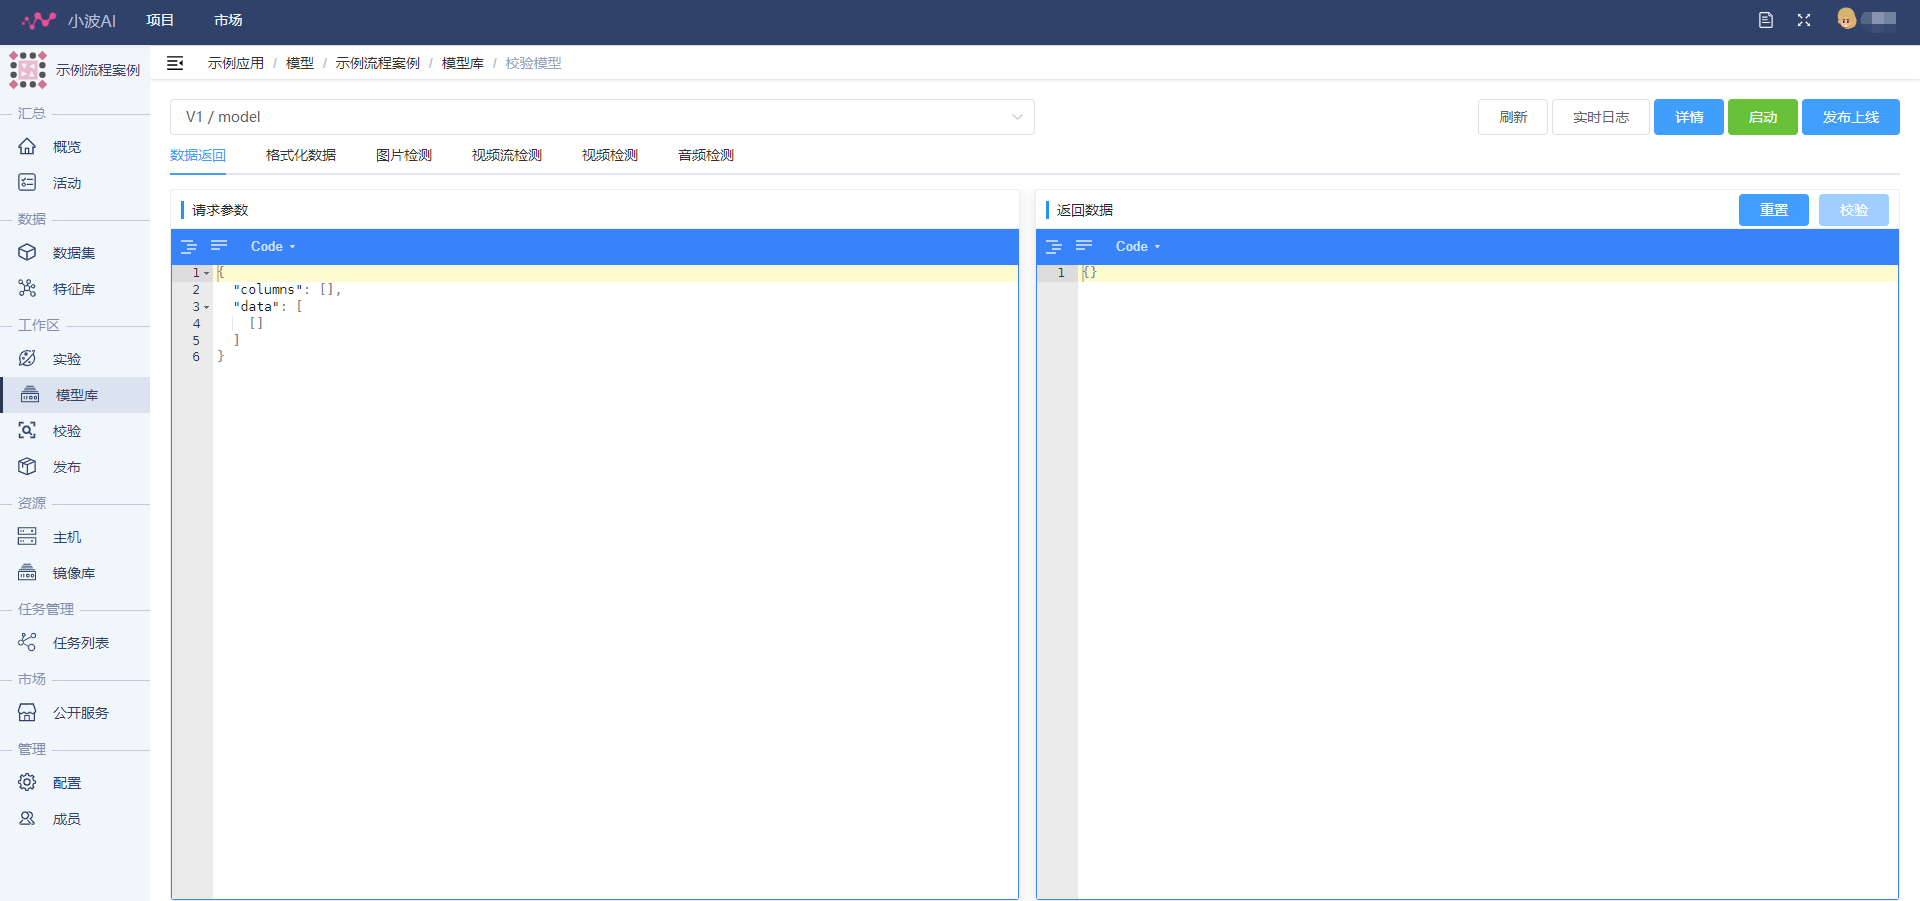This screenshot has height=901, width=1920.
Task: Click the {} line in 返回数据 editor
Action: click(x=1488, y=273)
